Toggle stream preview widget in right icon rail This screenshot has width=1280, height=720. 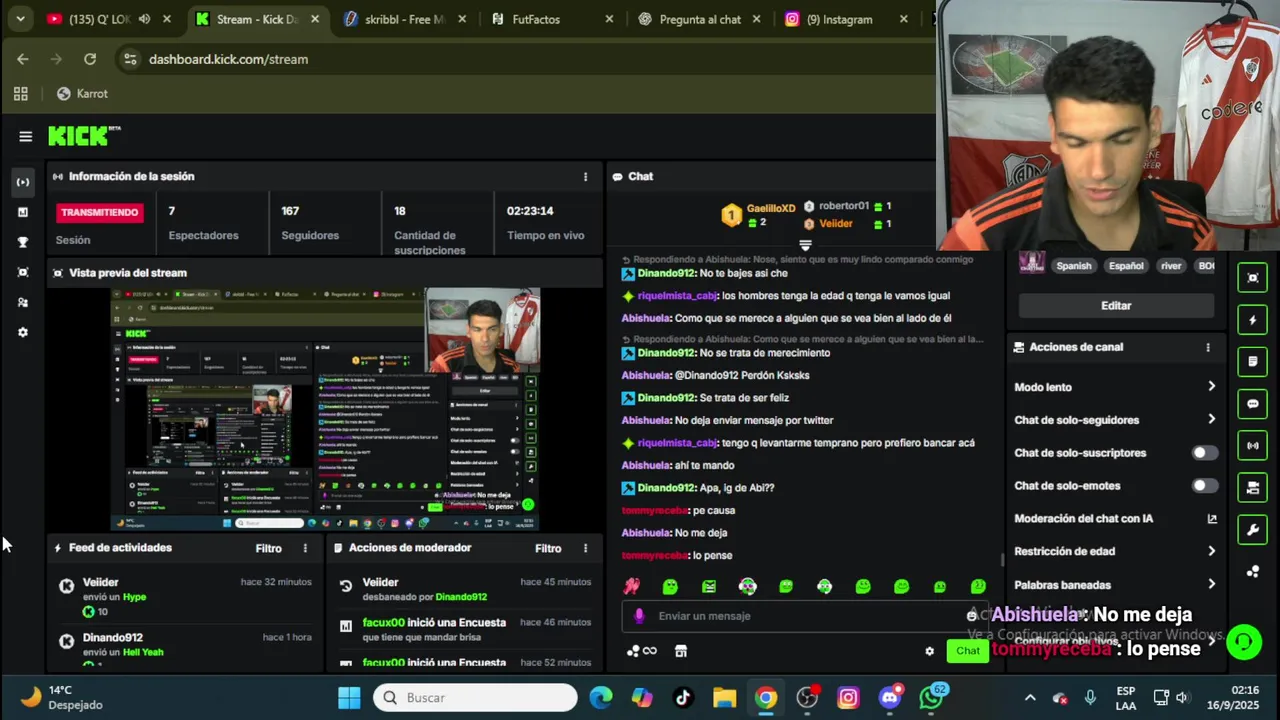tap(1253, 278)
